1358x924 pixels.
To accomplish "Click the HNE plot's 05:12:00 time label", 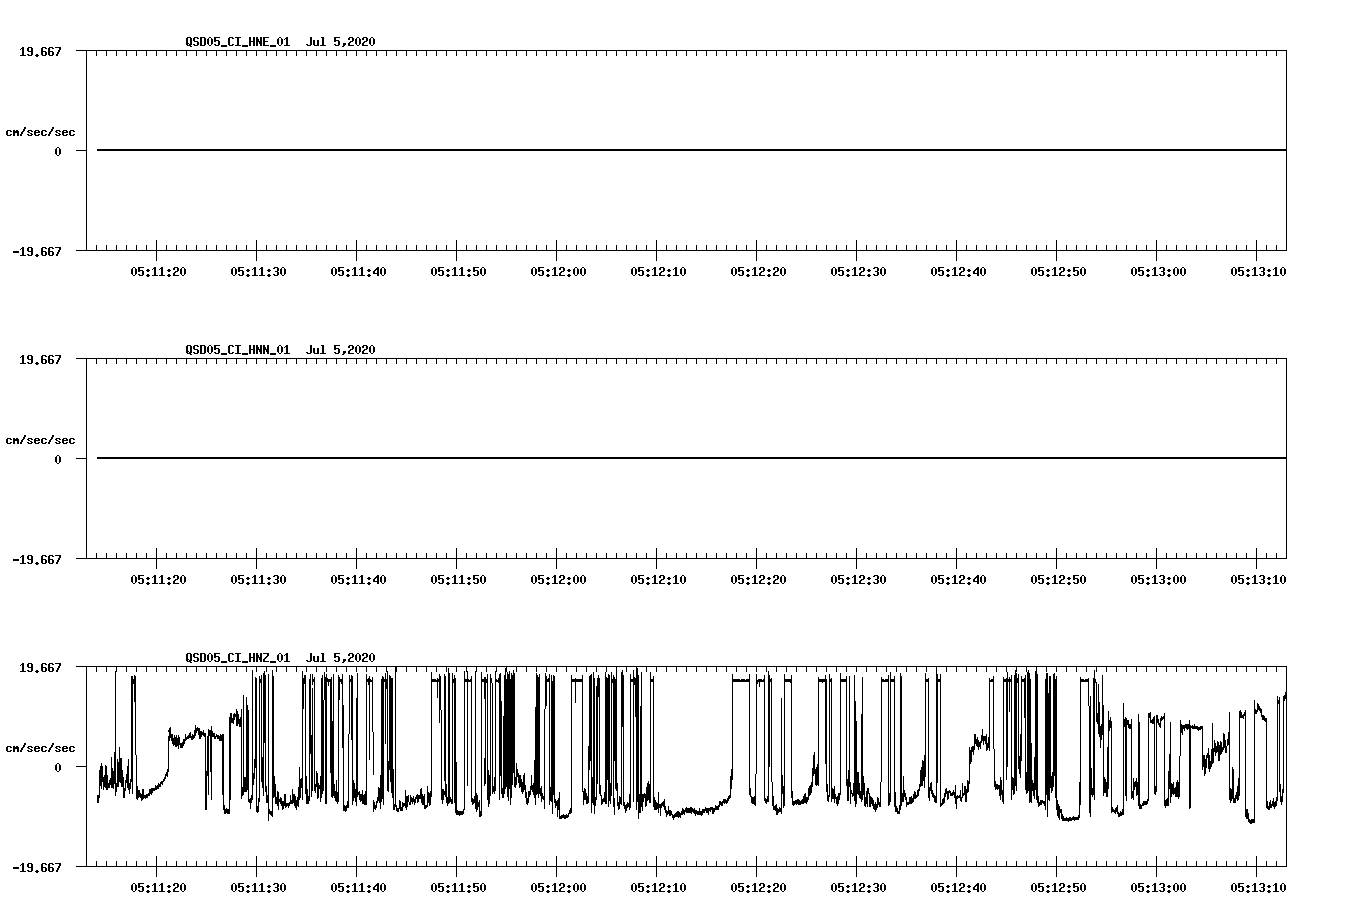I will [558, 271].
